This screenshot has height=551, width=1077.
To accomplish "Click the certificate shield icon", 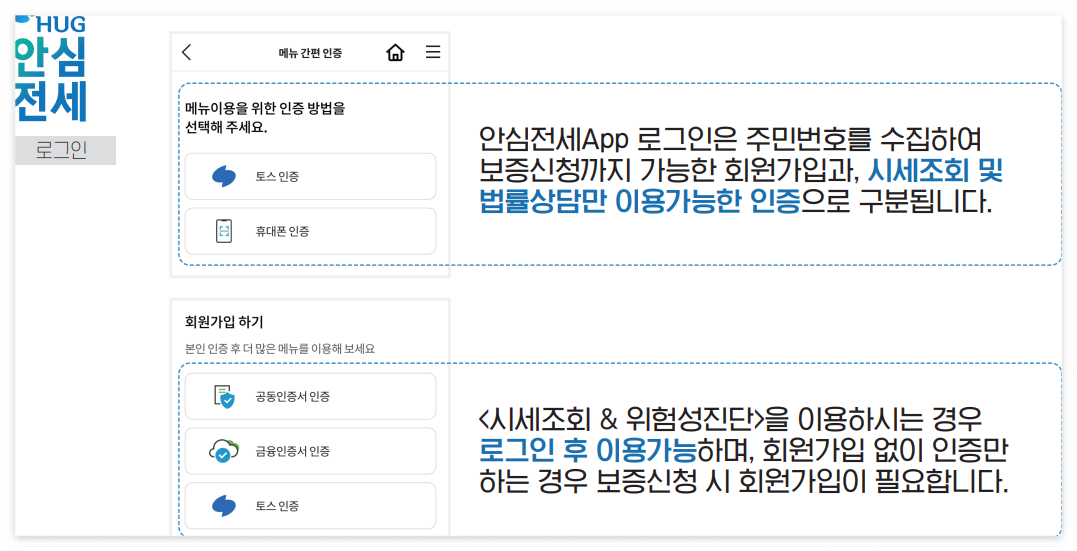I will (224, 396).
